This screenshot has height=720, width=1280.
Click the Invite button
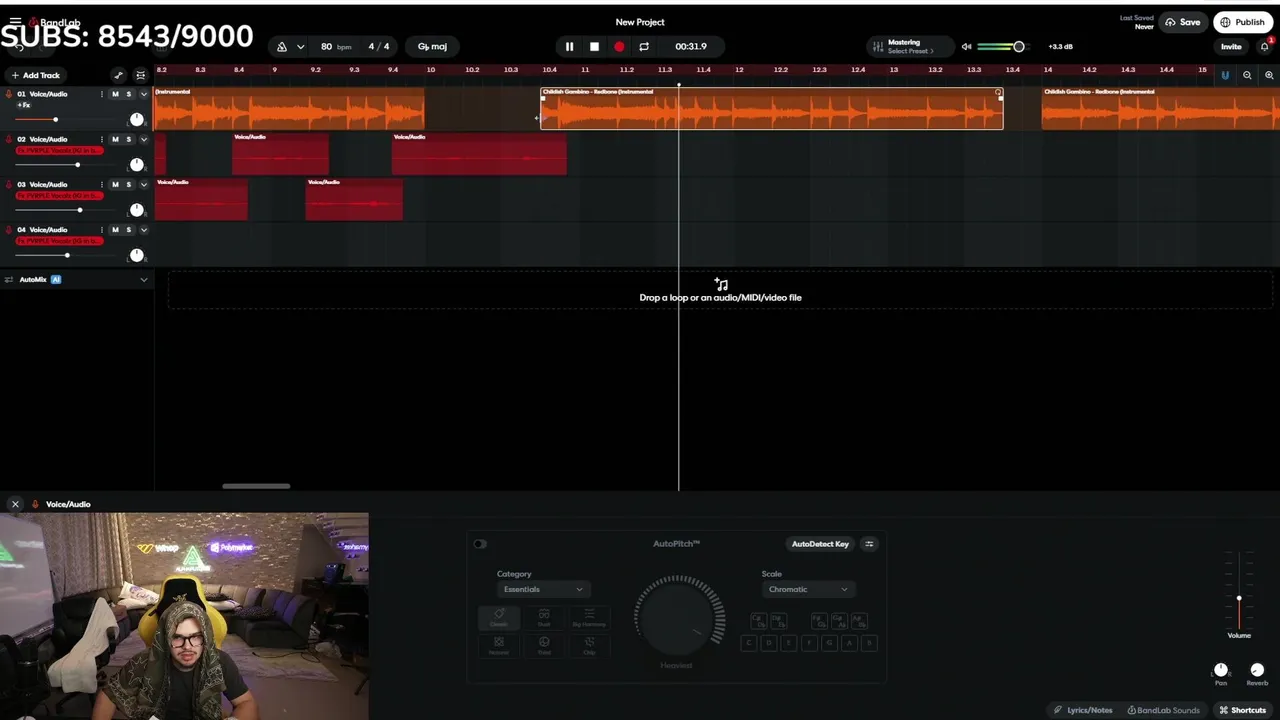click(1231, 47)
